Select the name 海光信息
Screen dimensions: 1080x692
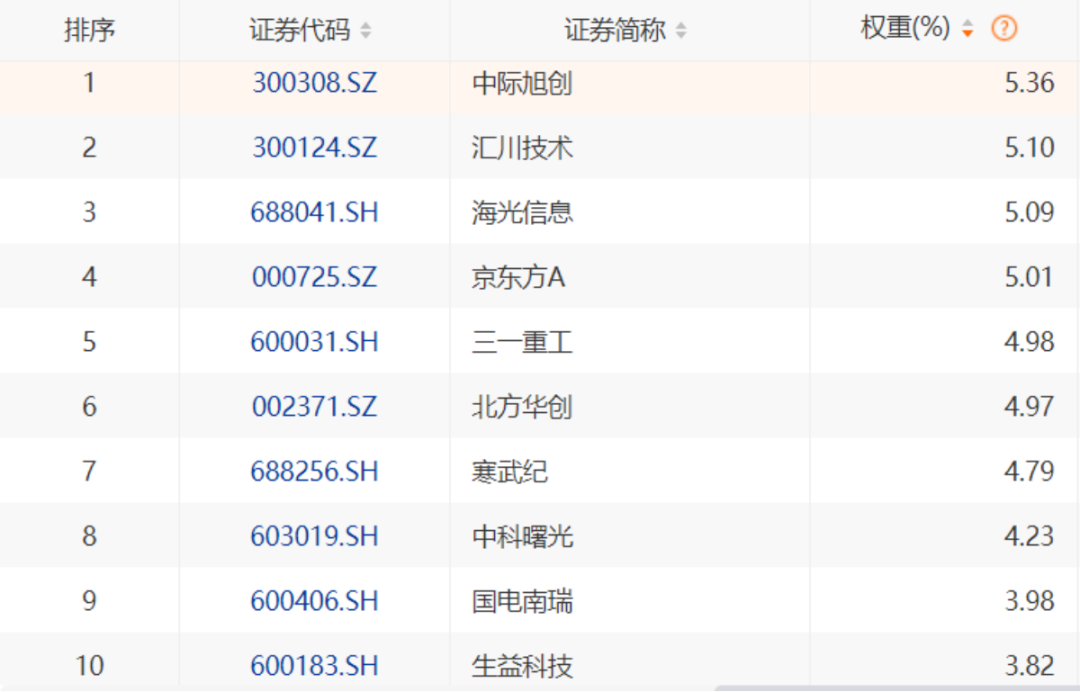tap(523, 213)
